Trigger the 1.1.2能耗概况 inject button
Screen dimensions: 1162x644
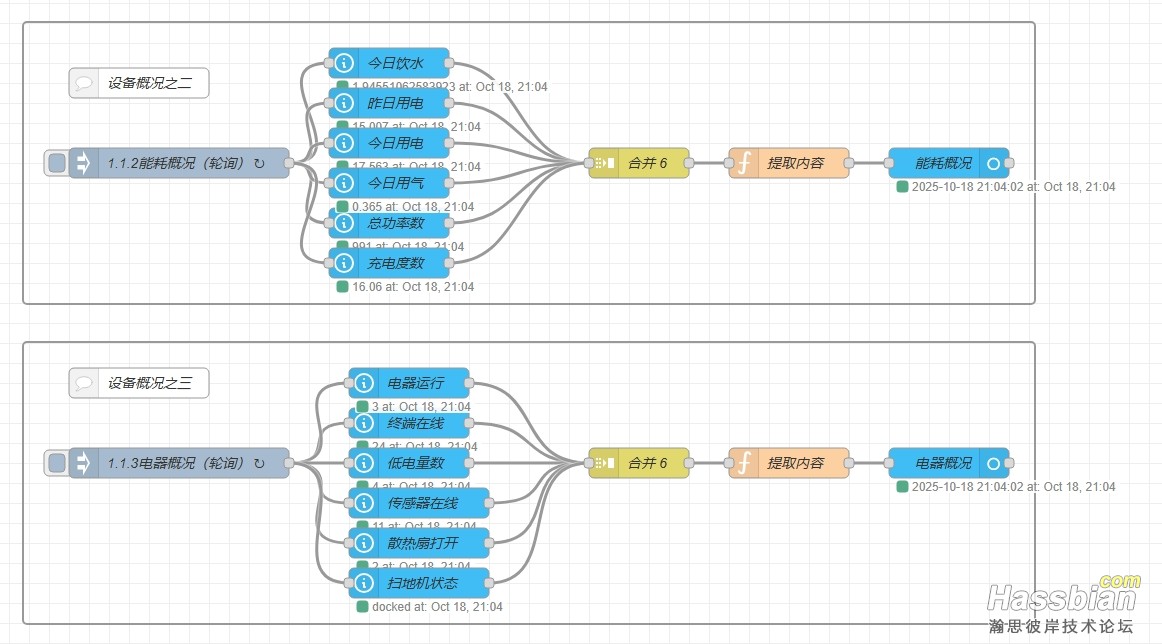[57, 163]
